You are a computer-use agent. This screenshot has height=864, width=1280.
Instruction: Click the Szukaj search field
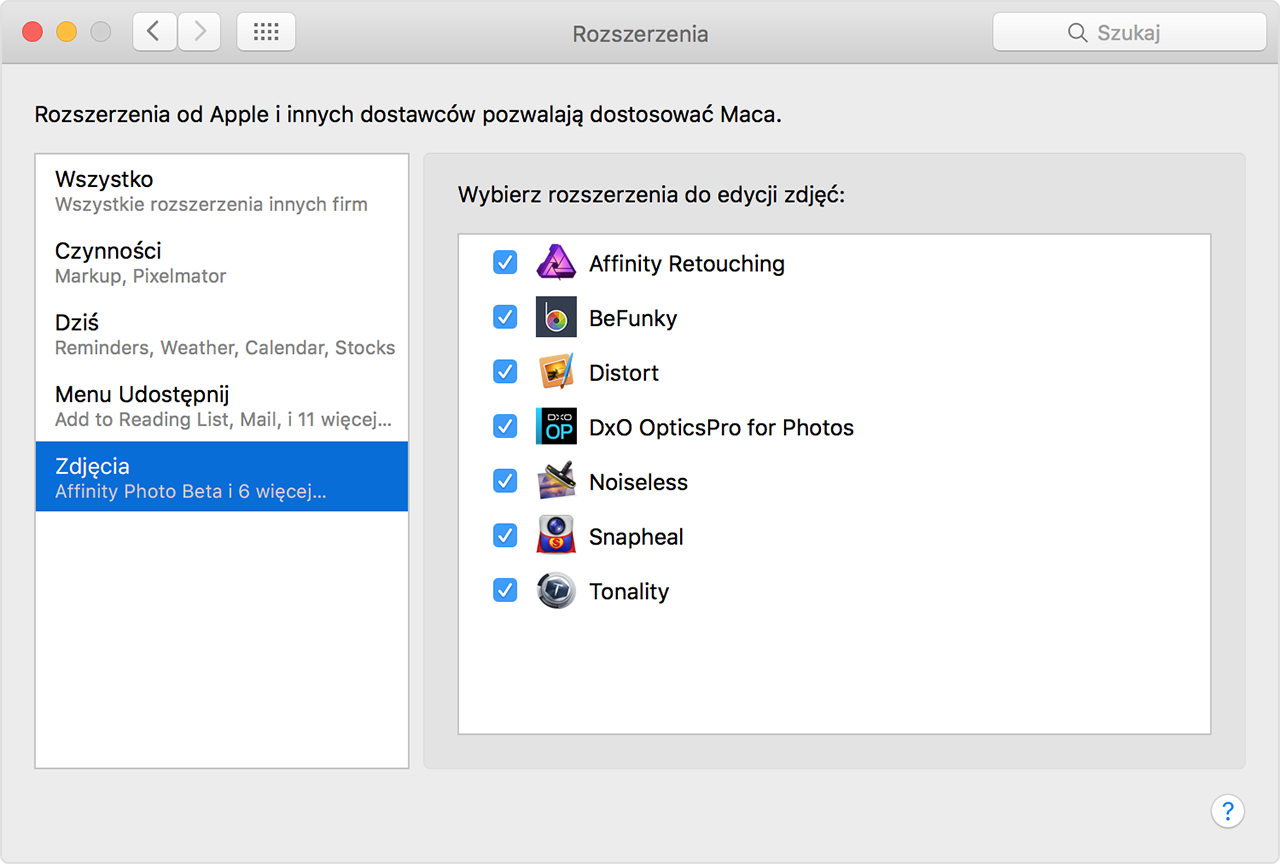(1129, 32)
